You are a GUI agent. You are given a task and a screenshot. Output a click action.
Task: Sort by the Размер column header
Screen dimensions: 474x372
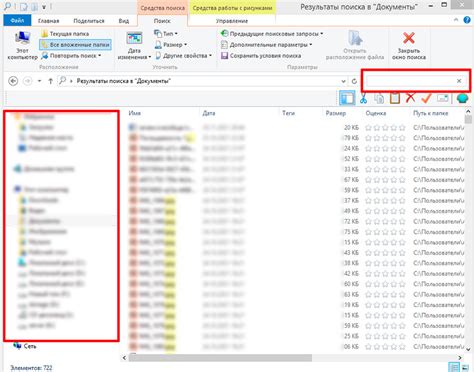coord(336,113)
